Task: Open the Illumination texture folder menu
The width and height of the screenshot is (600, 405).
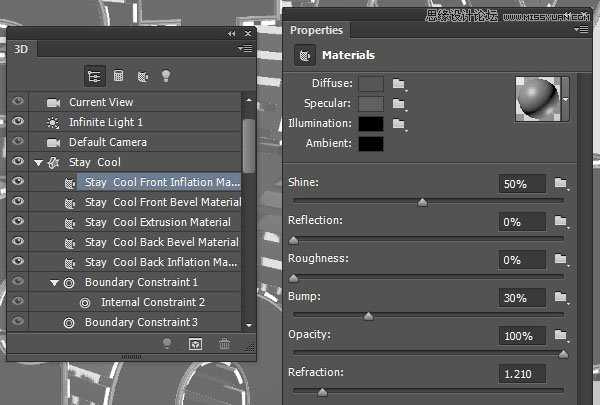Action: [399, 123]
